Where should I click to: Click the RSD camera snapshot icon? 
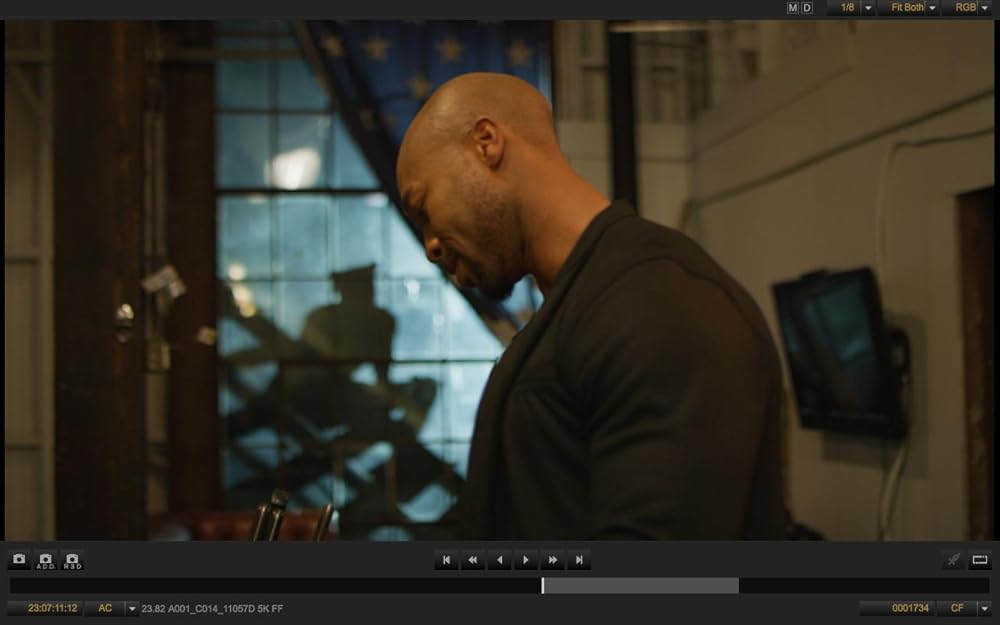(72, 560)
